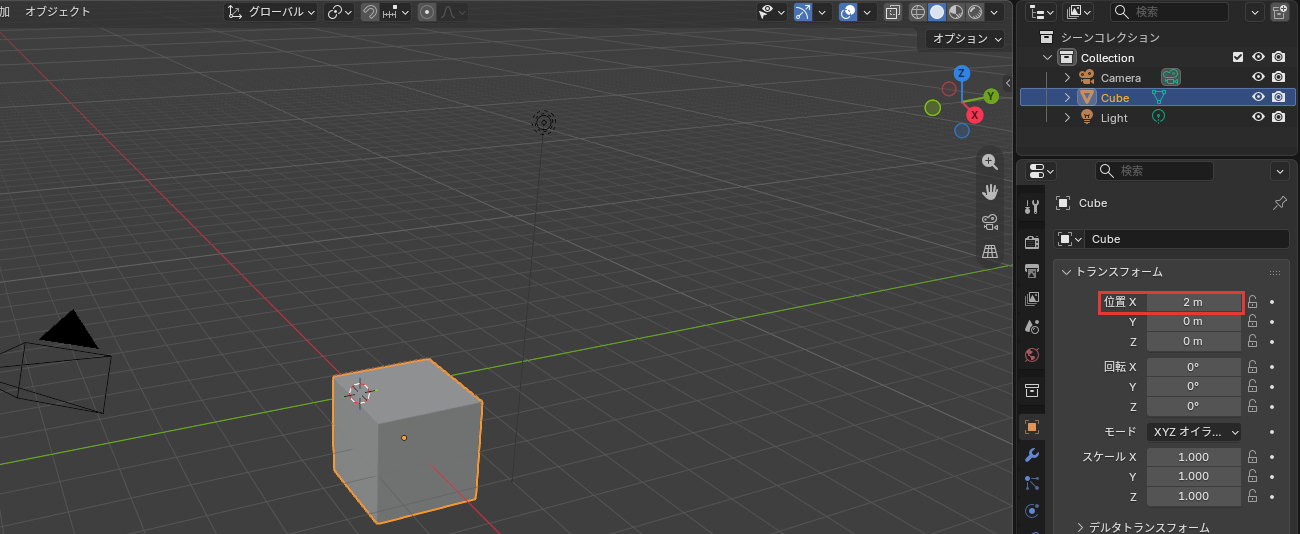Viewport: 1300px width, 534px height.
Task: Click the Scale X value field
Action: pyautogui.click(x=1194, y=457)
